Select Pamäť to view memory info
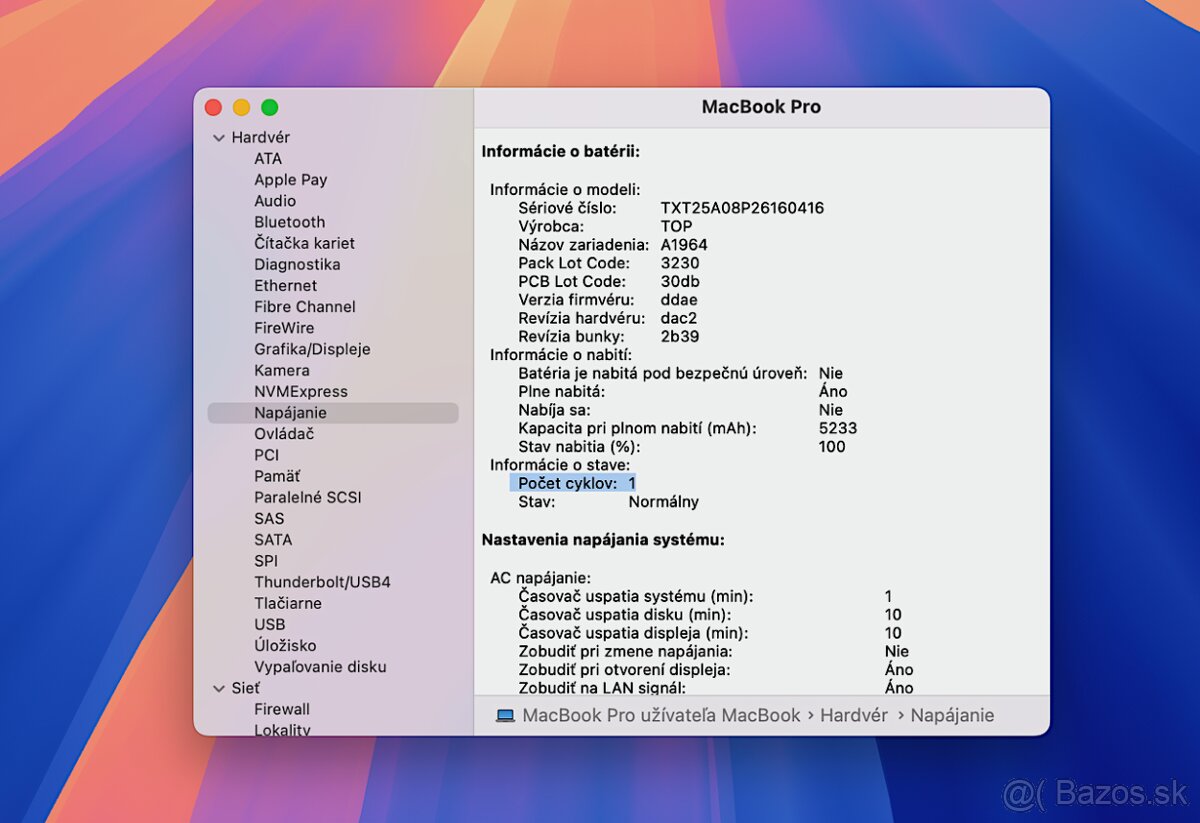 tap(277, 475)
